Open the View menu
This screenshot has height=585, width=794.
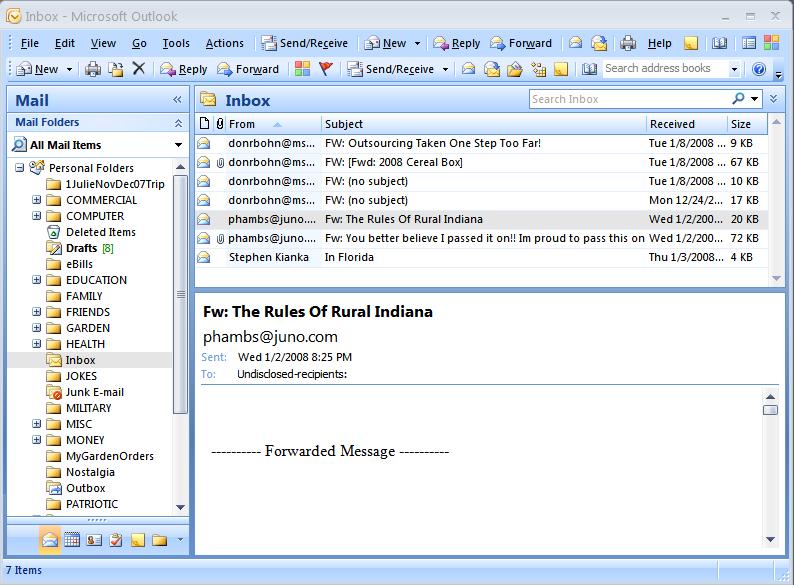pos(103,44)
